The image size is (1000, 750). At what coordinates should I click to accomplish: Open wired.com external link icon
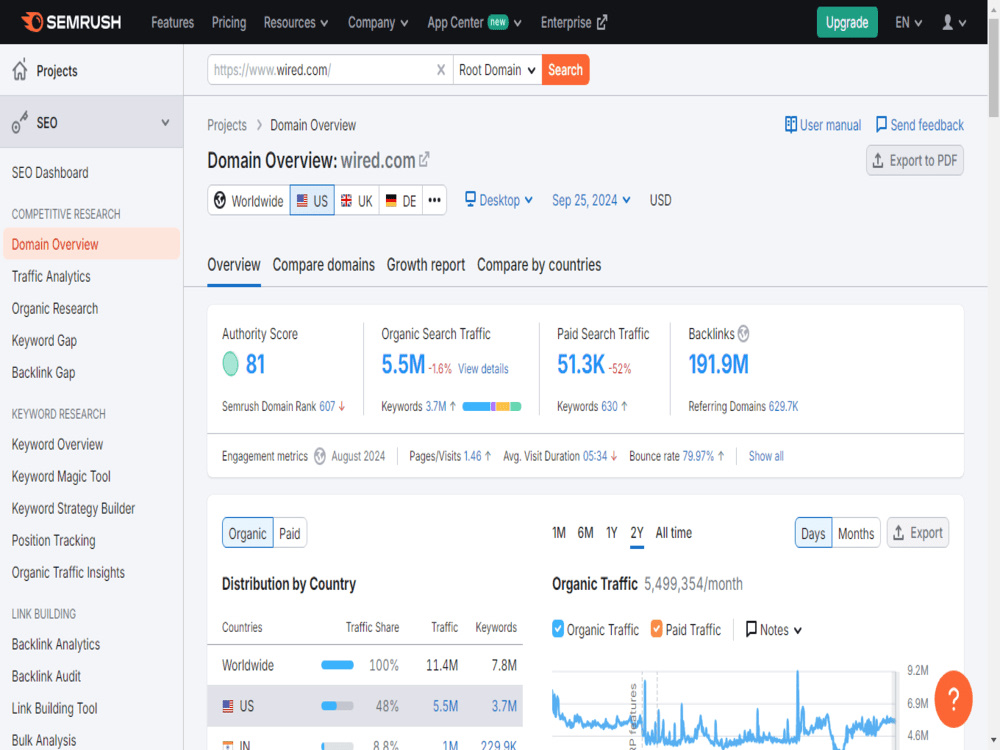pyautogui.click(x=424, y=159)
